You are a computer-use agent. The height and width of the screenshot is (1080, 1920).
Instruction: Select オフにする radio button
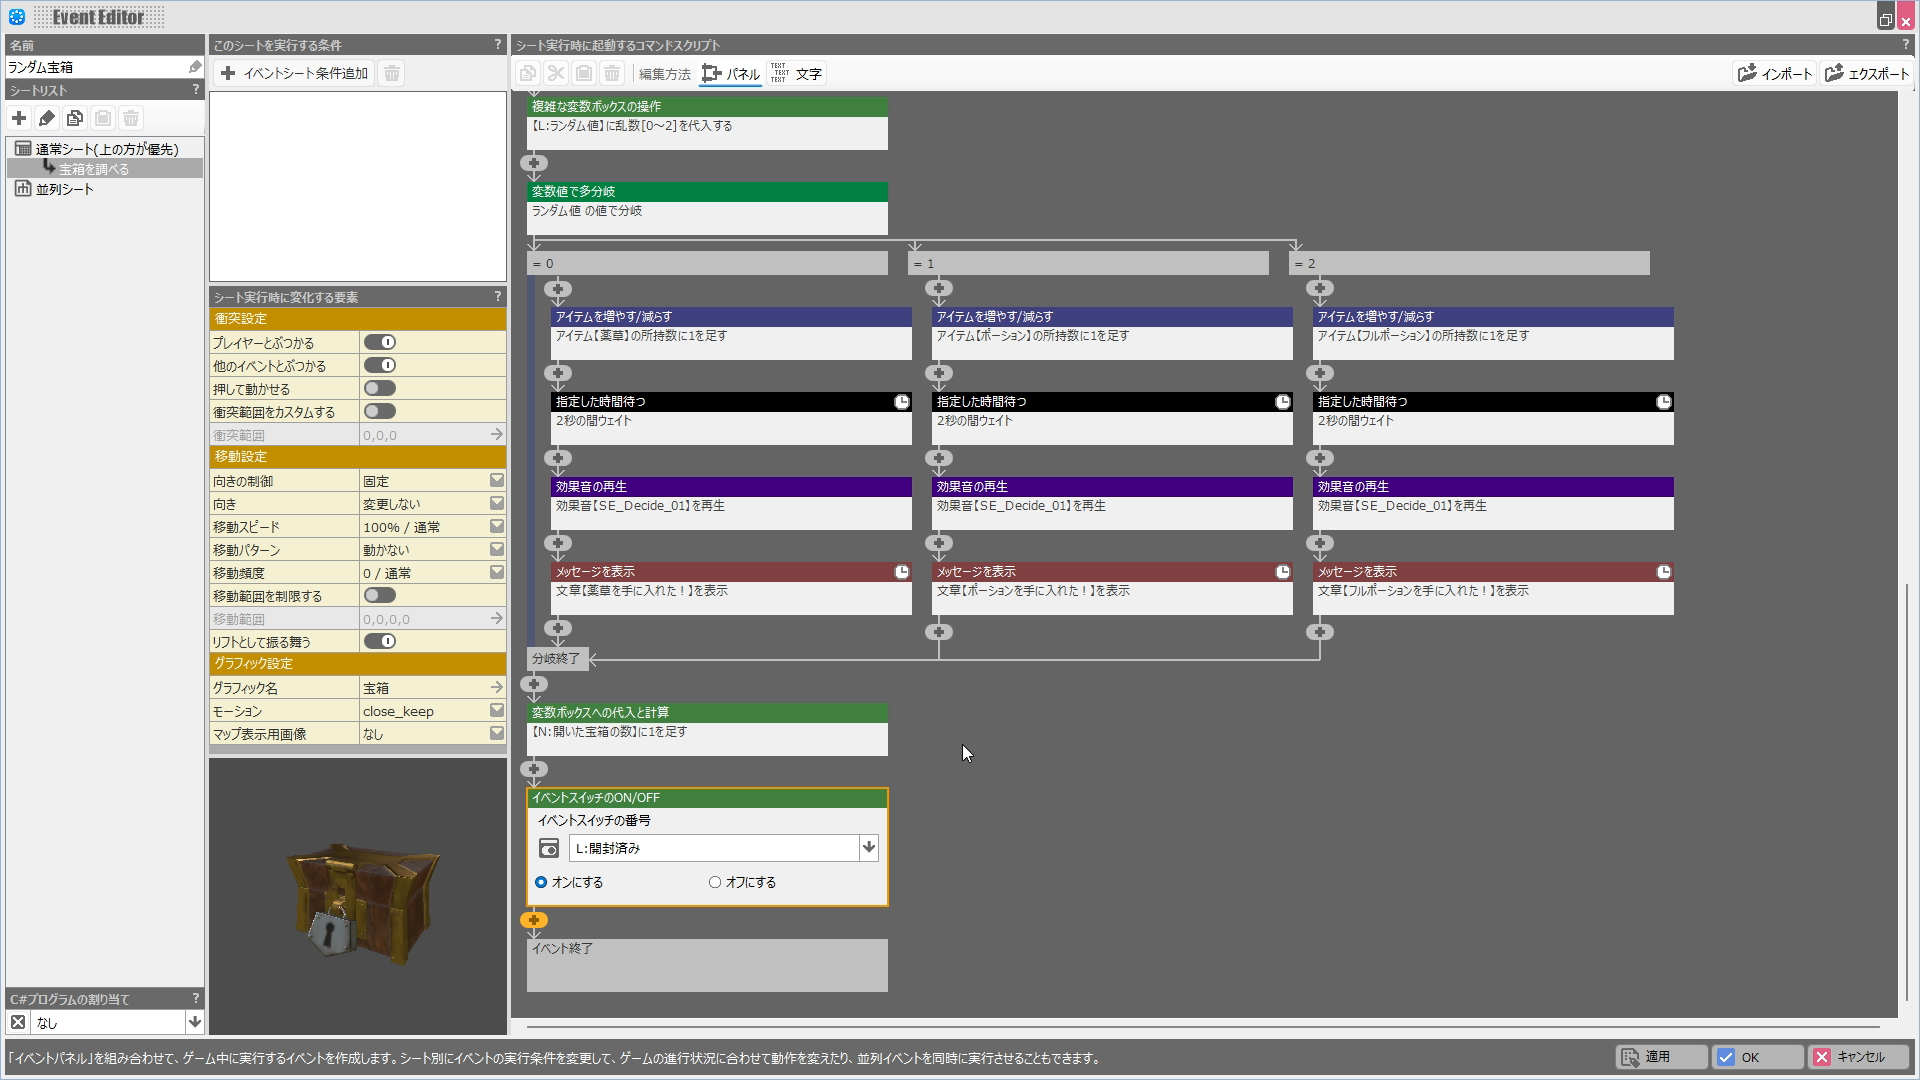coord(715,882)
